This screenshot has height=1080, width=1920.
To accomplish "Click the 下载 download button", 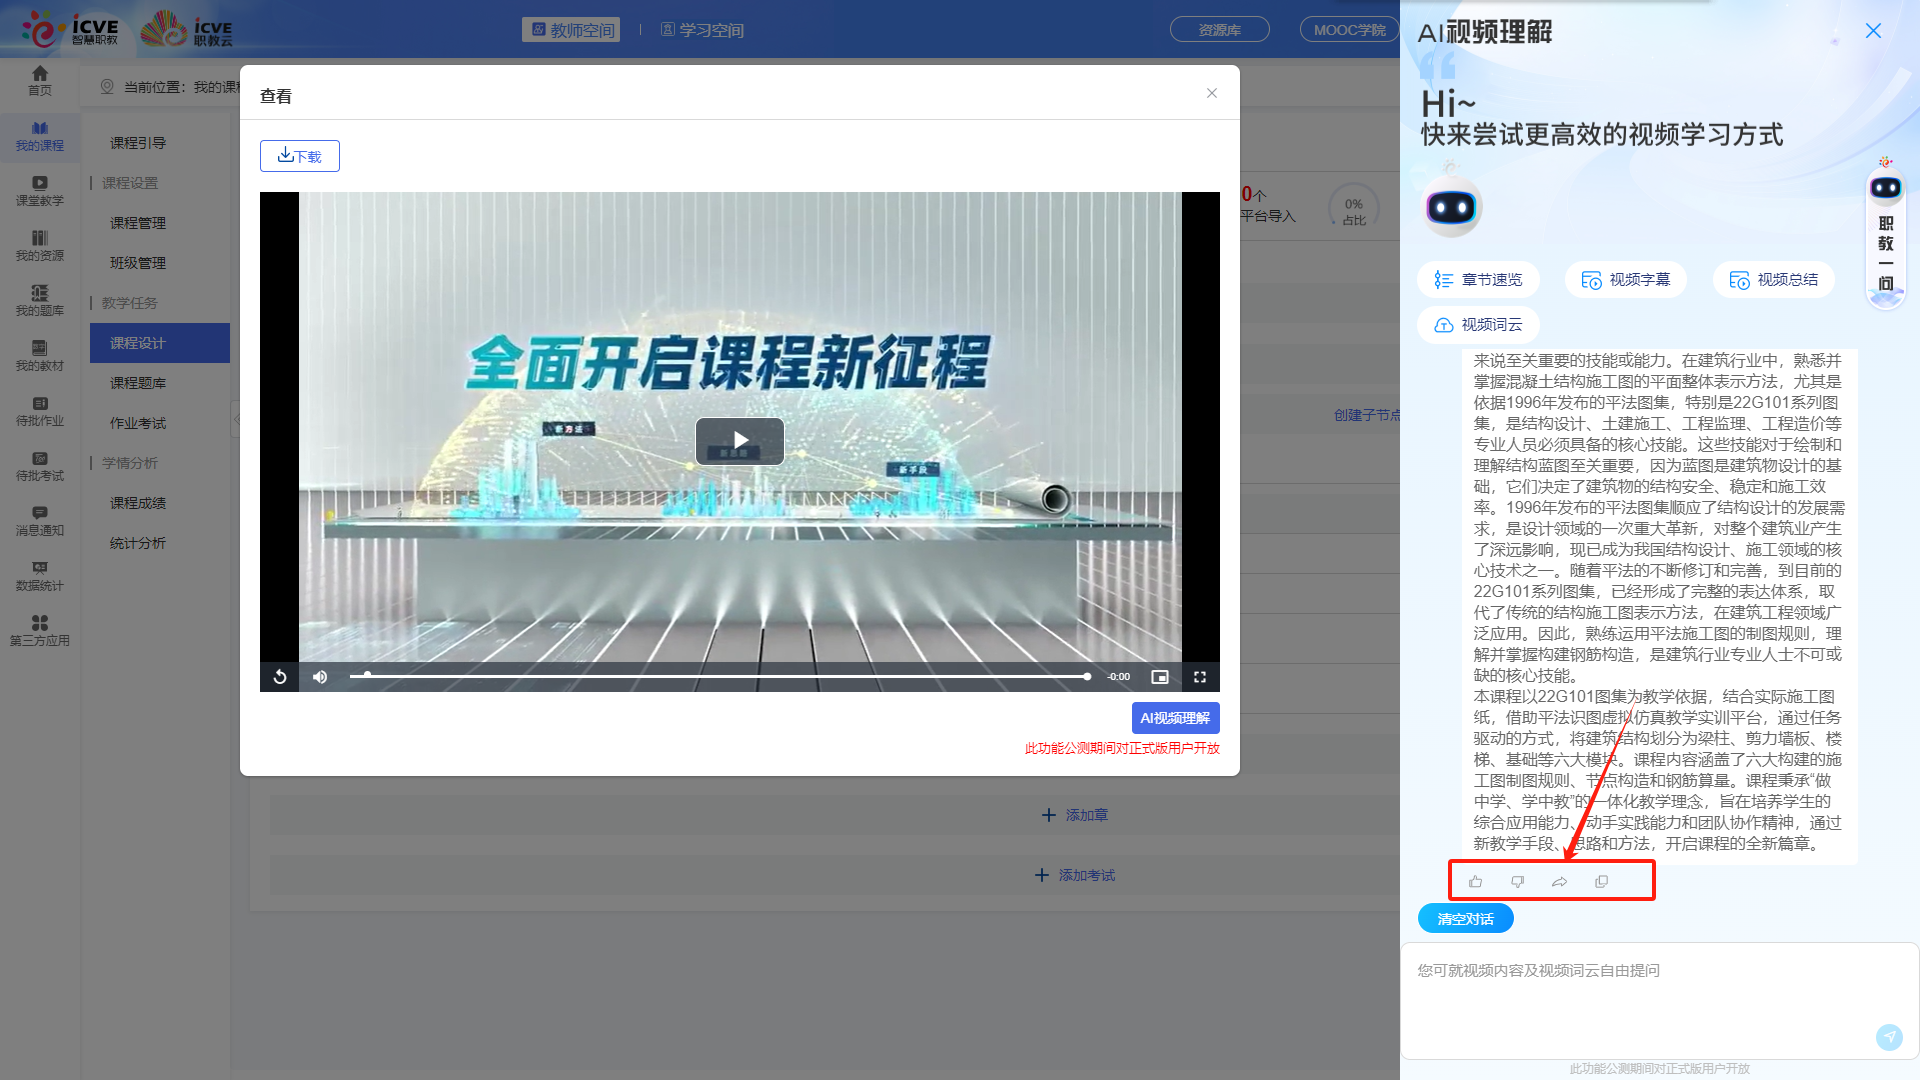I will tap(299, 156).
